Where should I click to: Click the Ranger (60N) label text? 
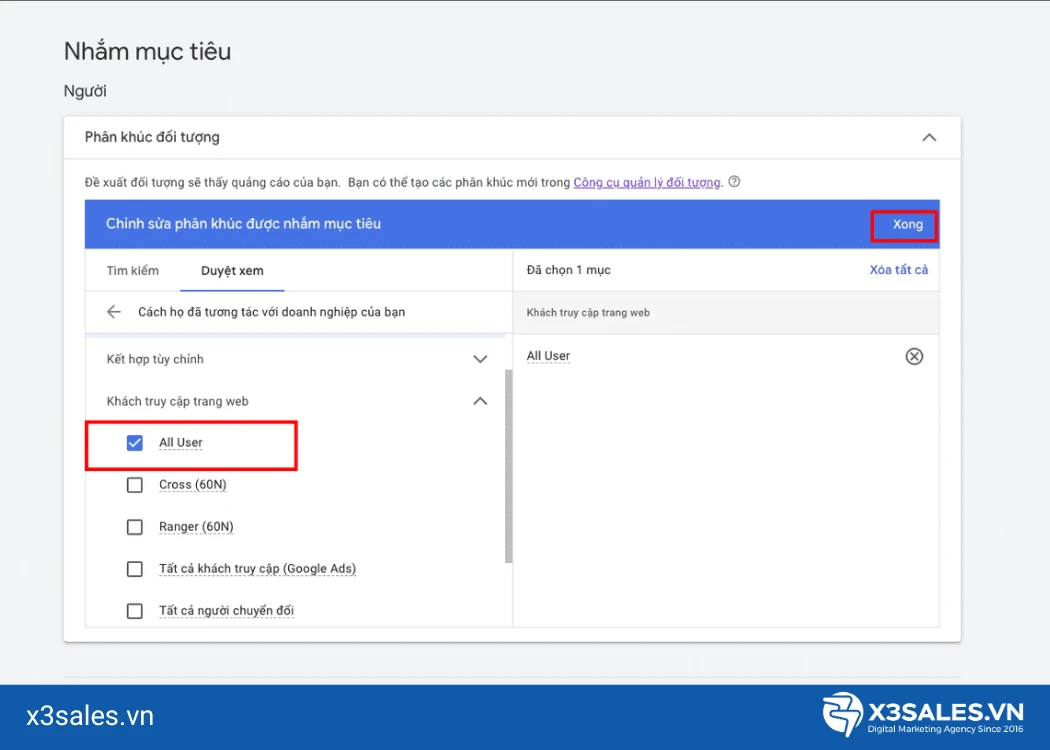point(196,527)
